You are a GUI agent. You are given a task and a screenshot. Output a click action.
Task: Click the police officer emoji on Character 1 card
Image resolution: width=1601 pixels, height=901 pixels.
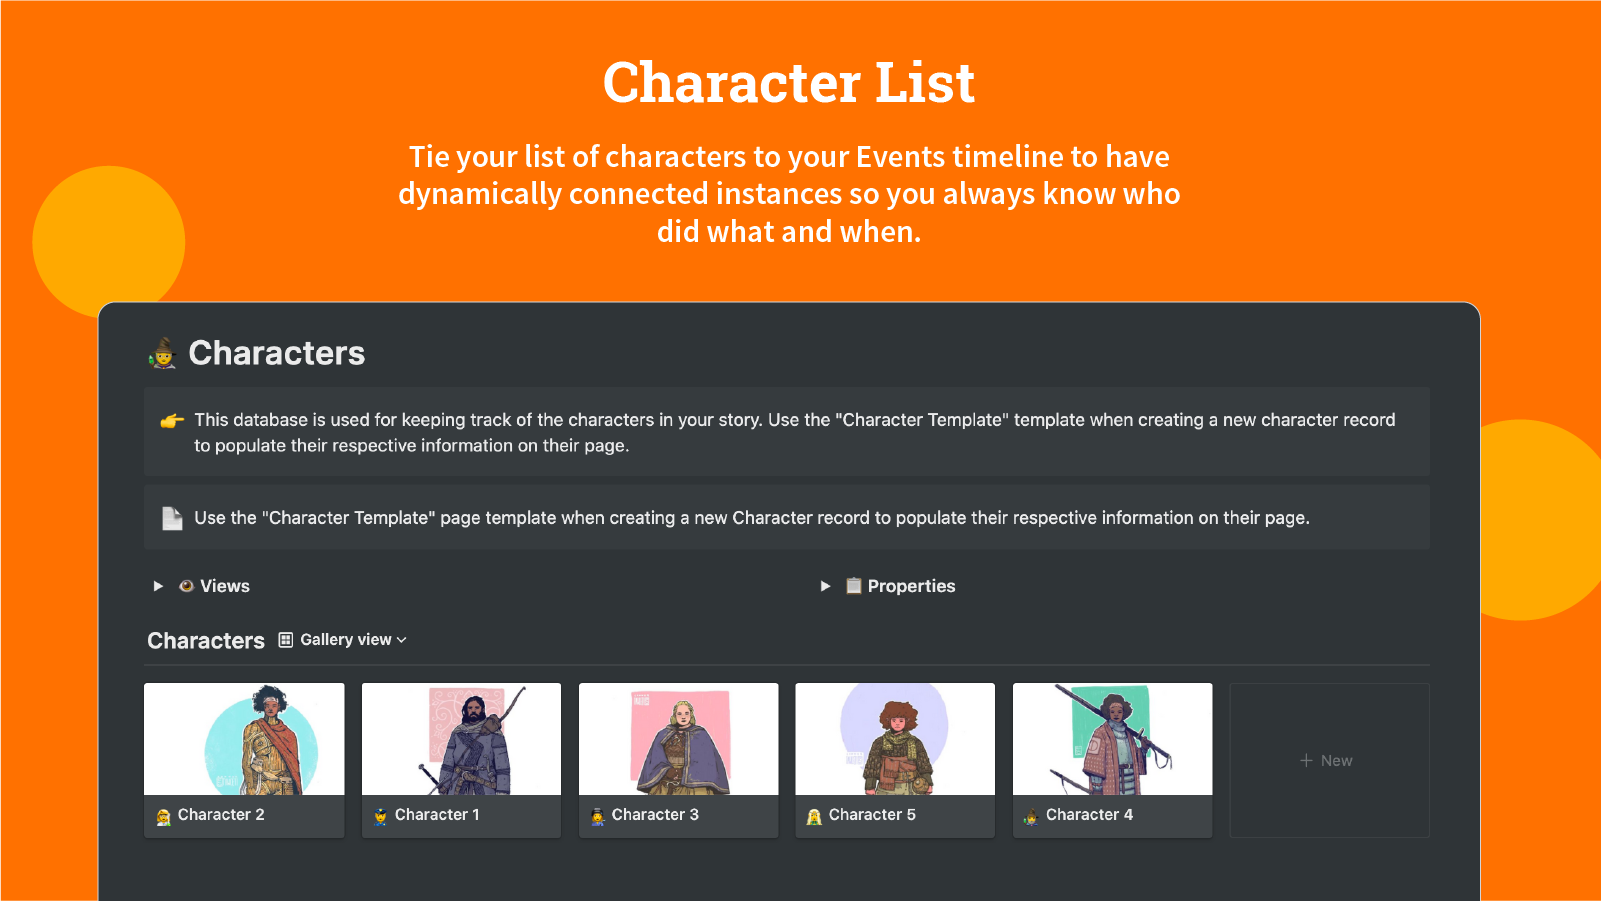pyautogui.click(x=381, y=814)
